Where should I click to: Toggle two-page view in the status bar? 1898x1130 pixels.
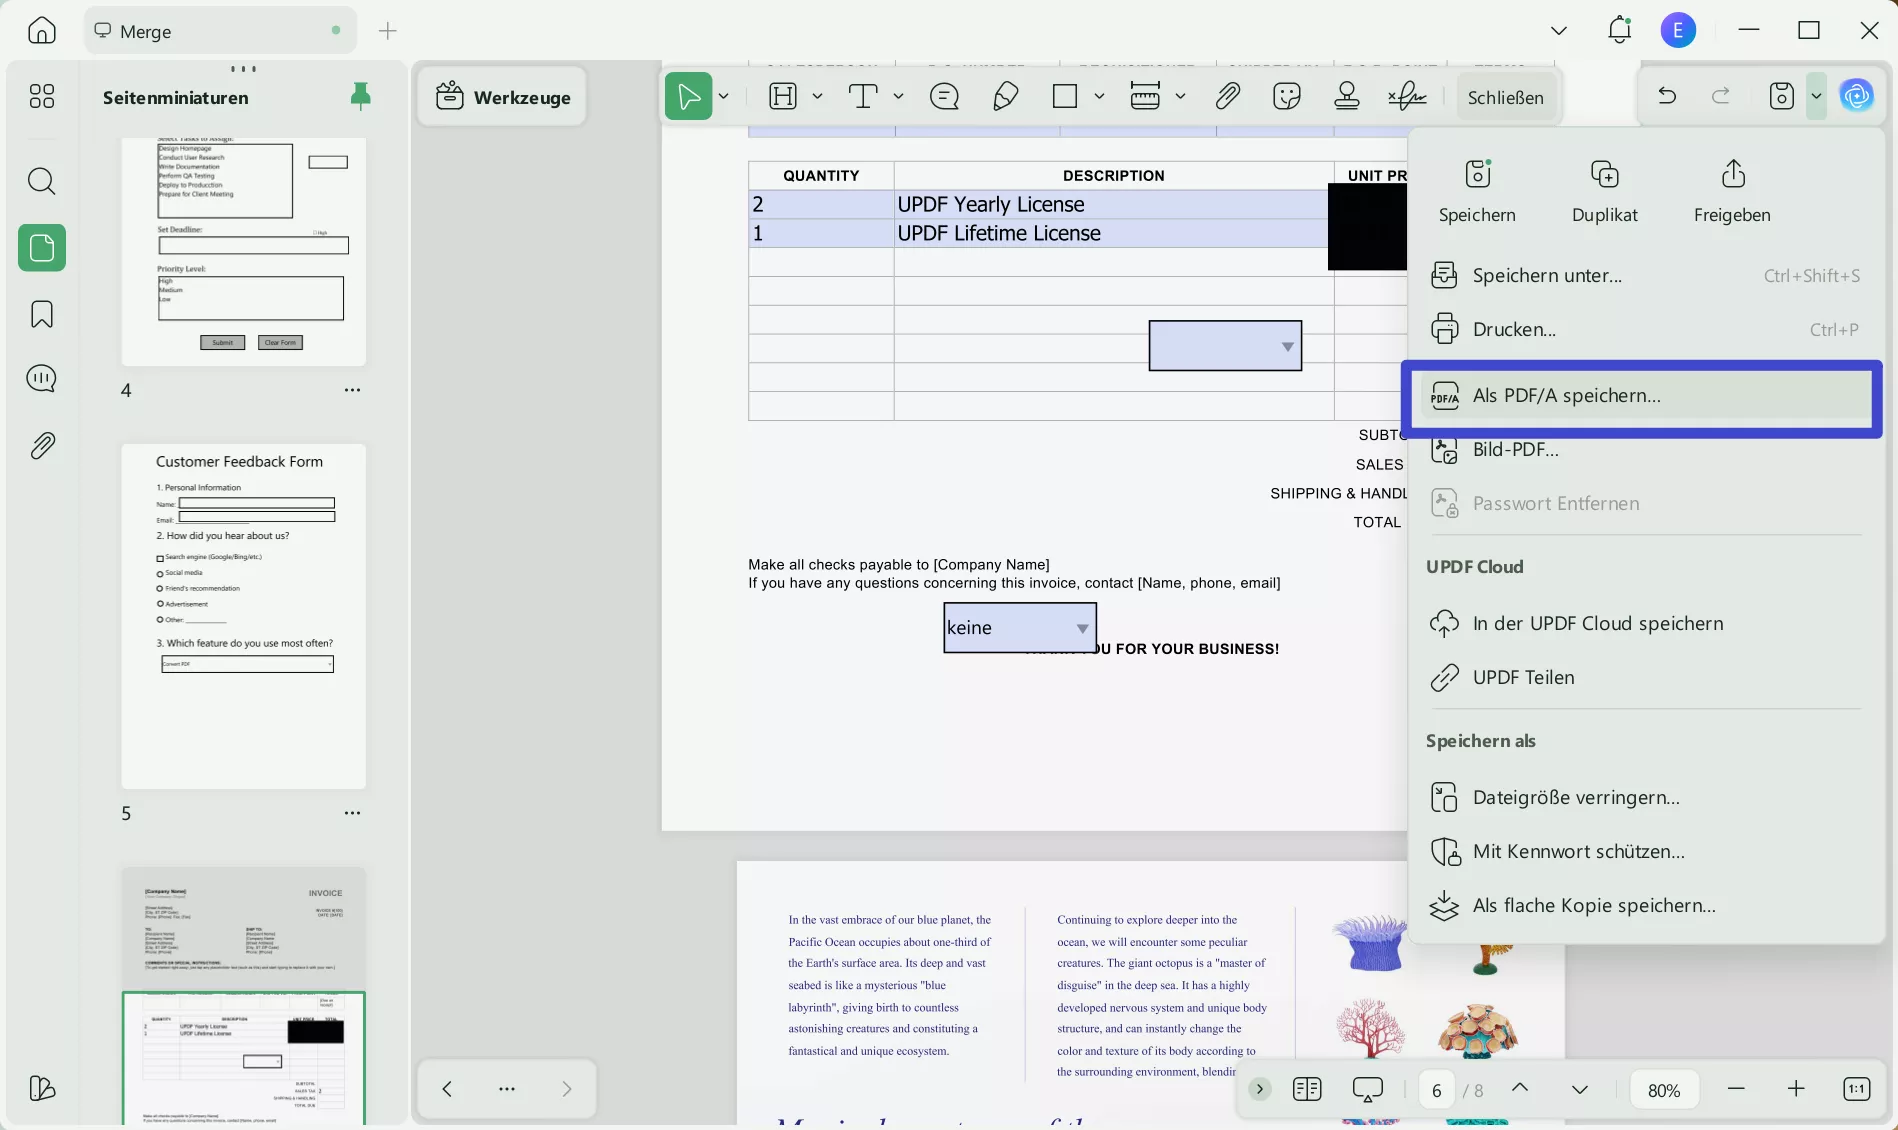[1306, 1089]
